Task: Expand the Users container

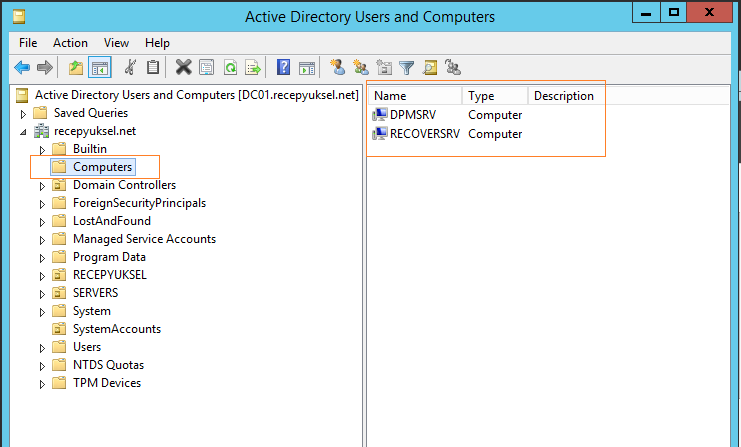Action: tap(42, 348)
